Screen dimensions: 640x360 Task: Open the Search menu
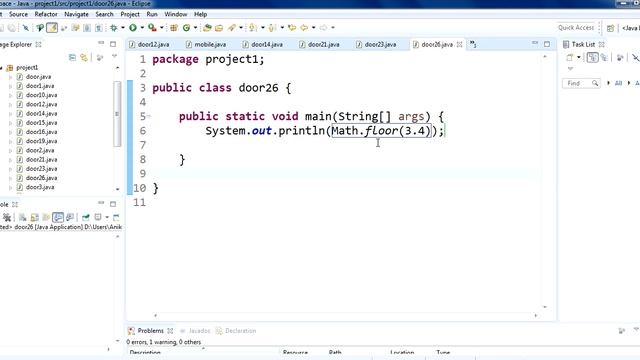click(x=104, y=14)
